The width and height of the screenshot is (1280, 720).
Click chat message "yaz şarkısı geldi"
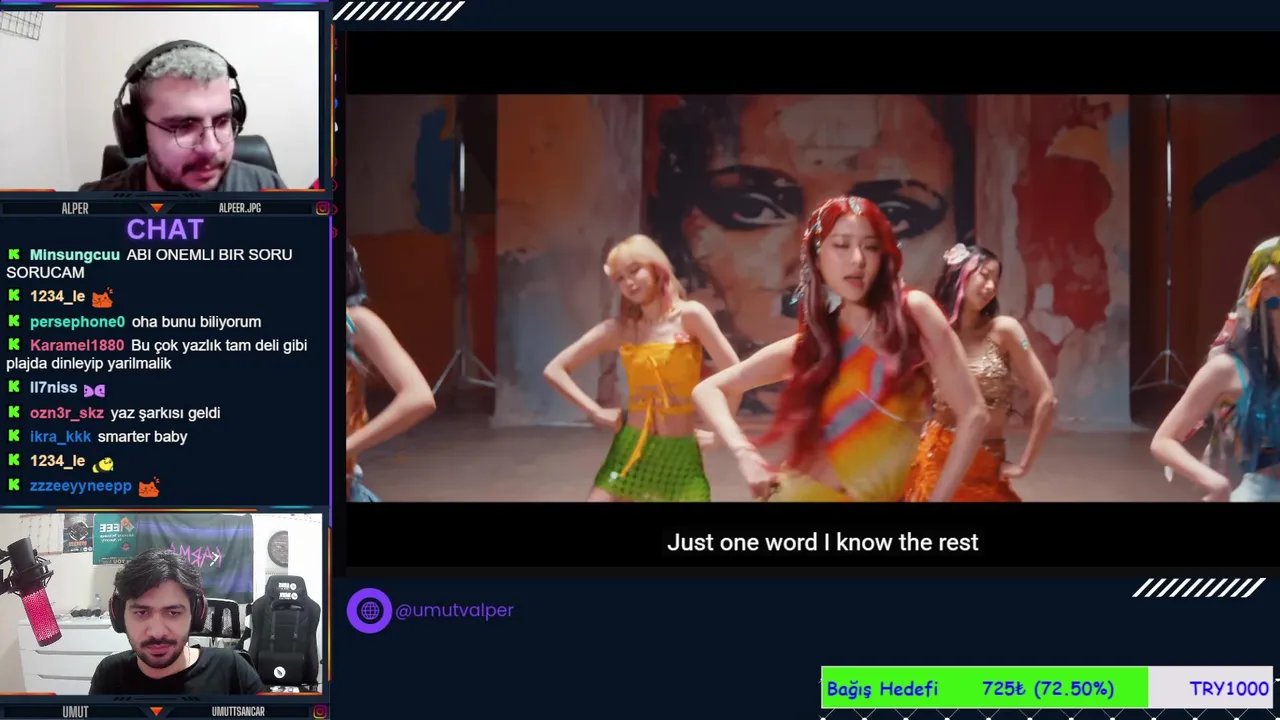165,412
